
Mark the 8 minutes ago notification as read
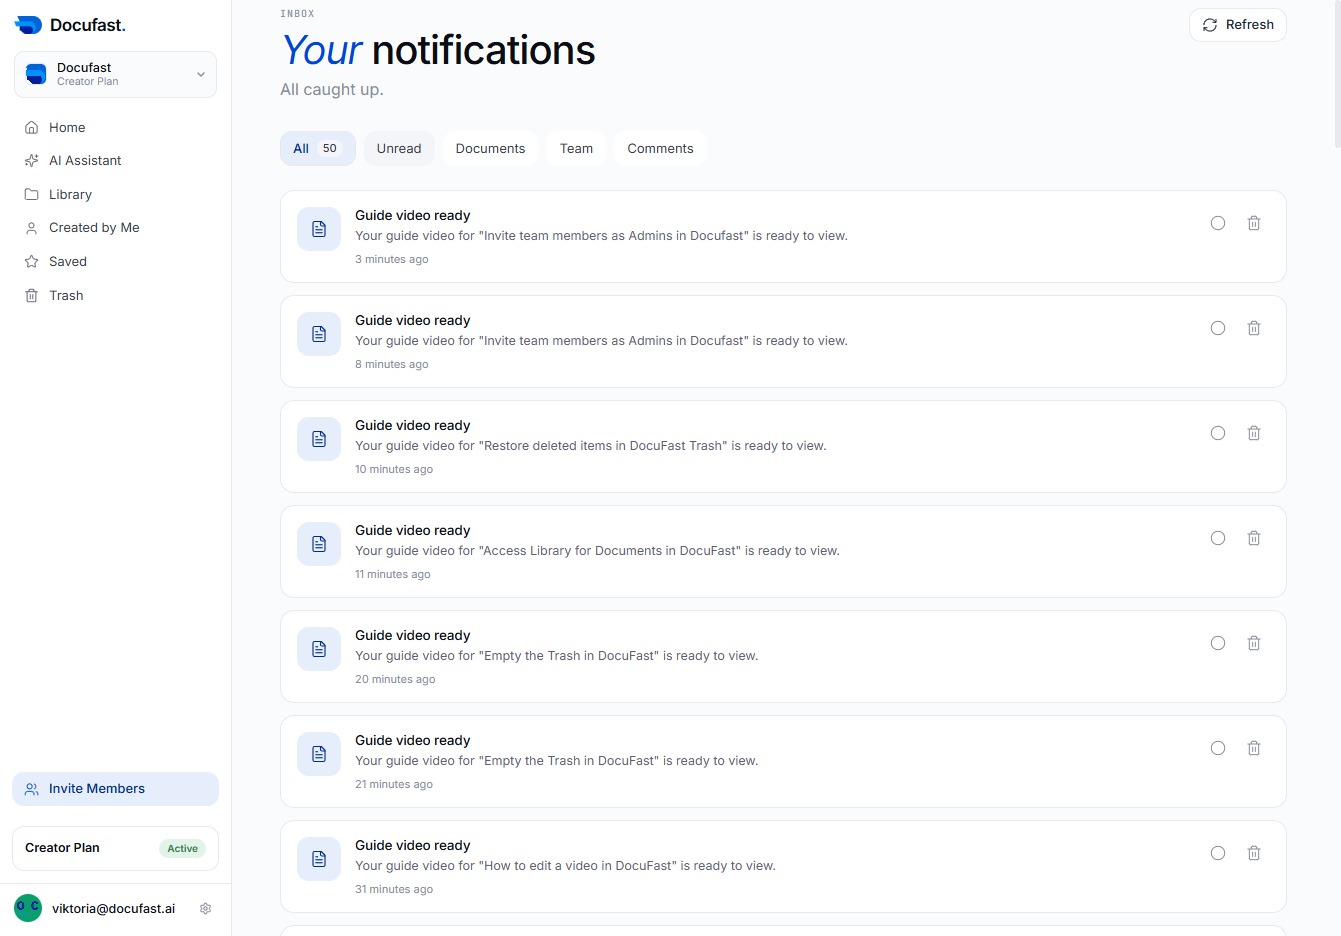(1218, 328)
